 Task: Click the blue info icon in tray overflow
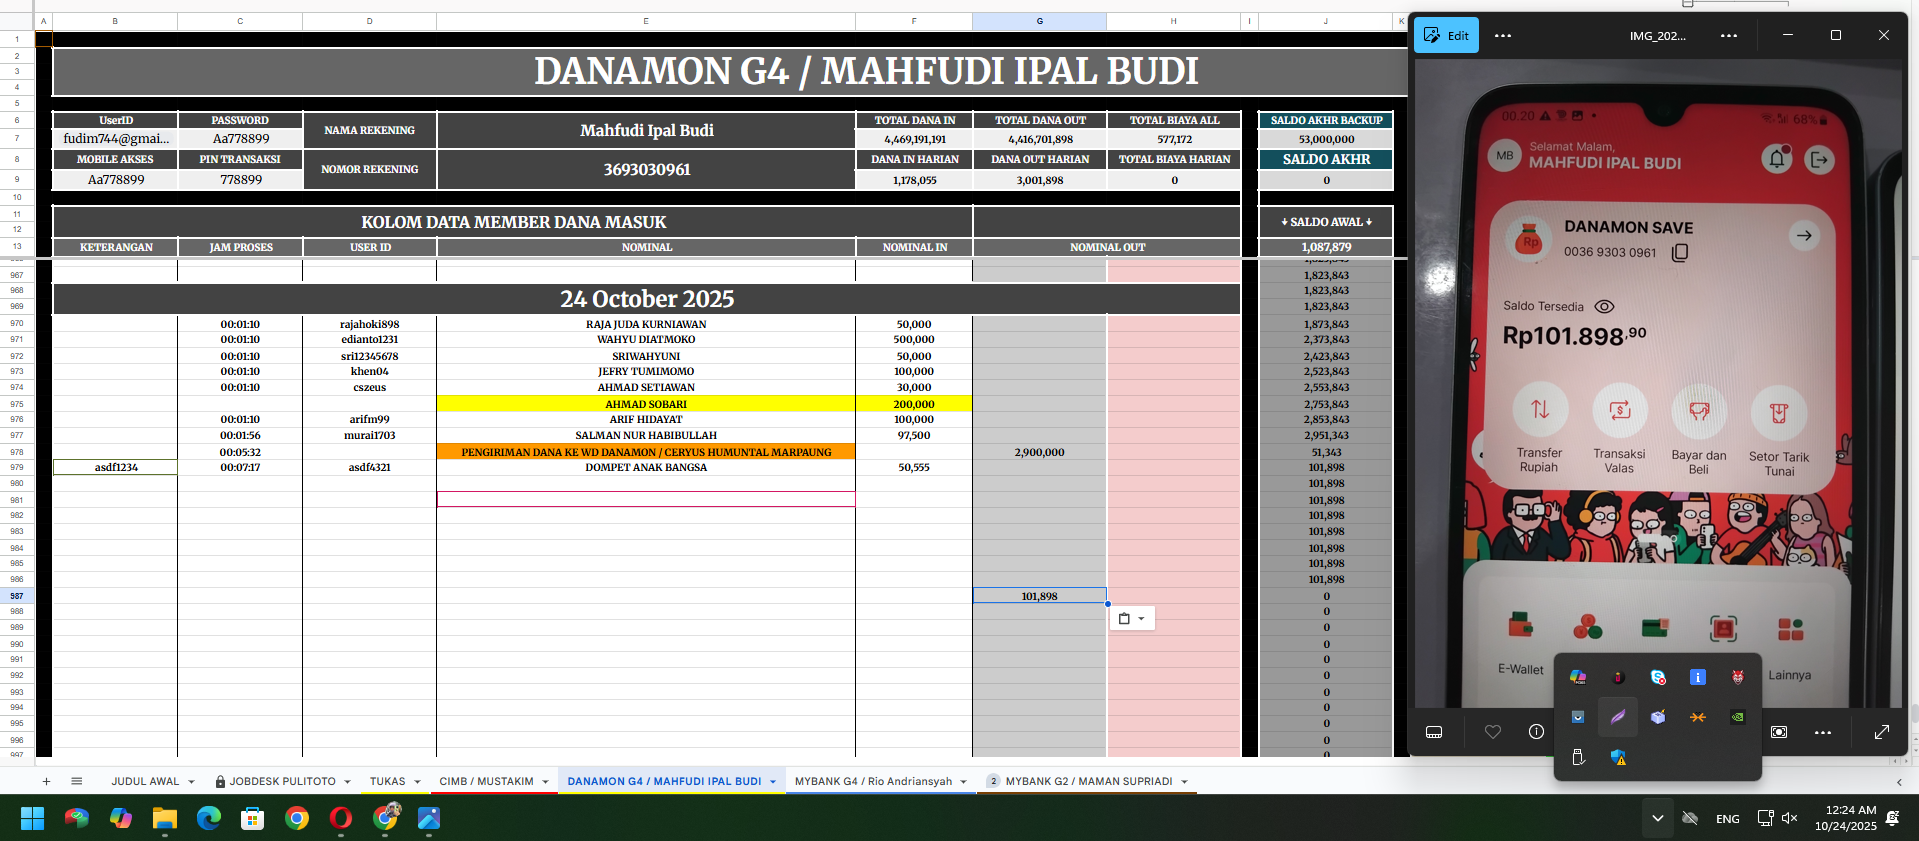(x=1698, y=677)
